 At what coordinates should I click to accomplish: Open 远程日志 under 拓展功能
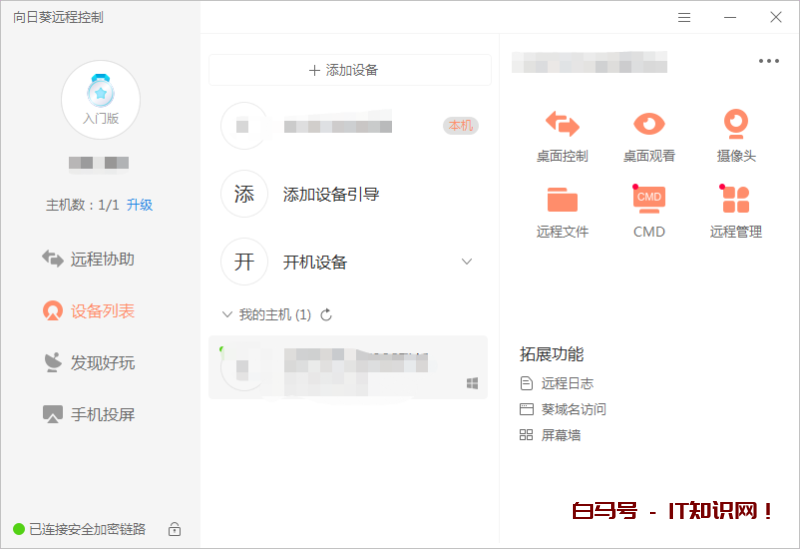point(567,383)
